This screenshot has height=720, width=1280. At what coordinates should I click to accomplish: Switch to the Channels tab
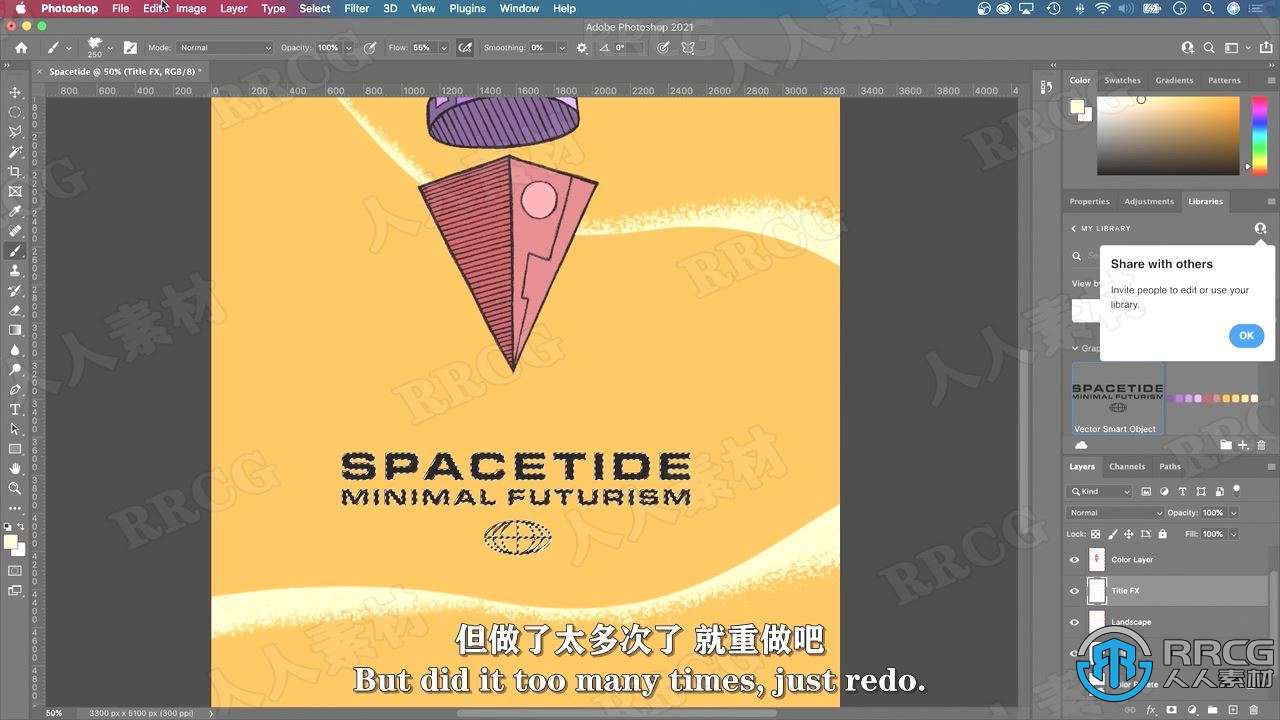click(1127, 466)
